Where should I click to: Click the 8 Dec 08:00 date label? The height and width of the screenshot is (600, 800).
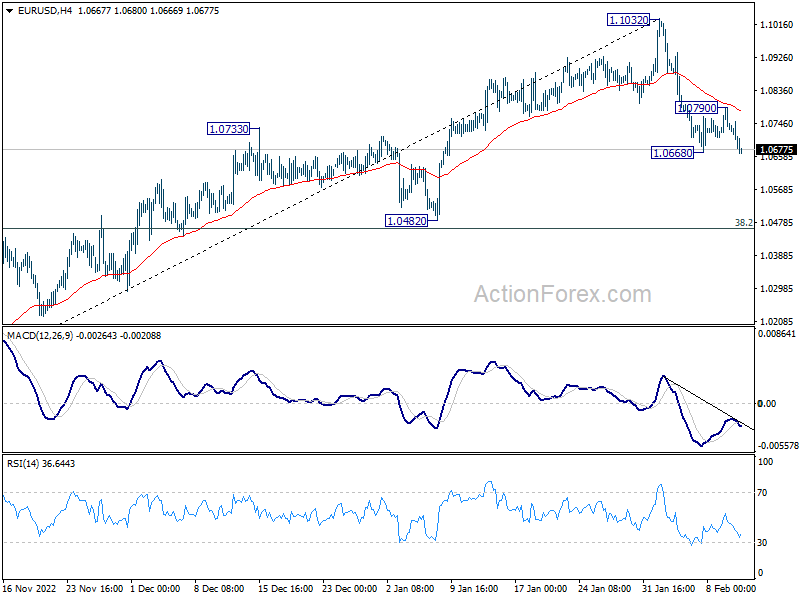click(219, 588)
